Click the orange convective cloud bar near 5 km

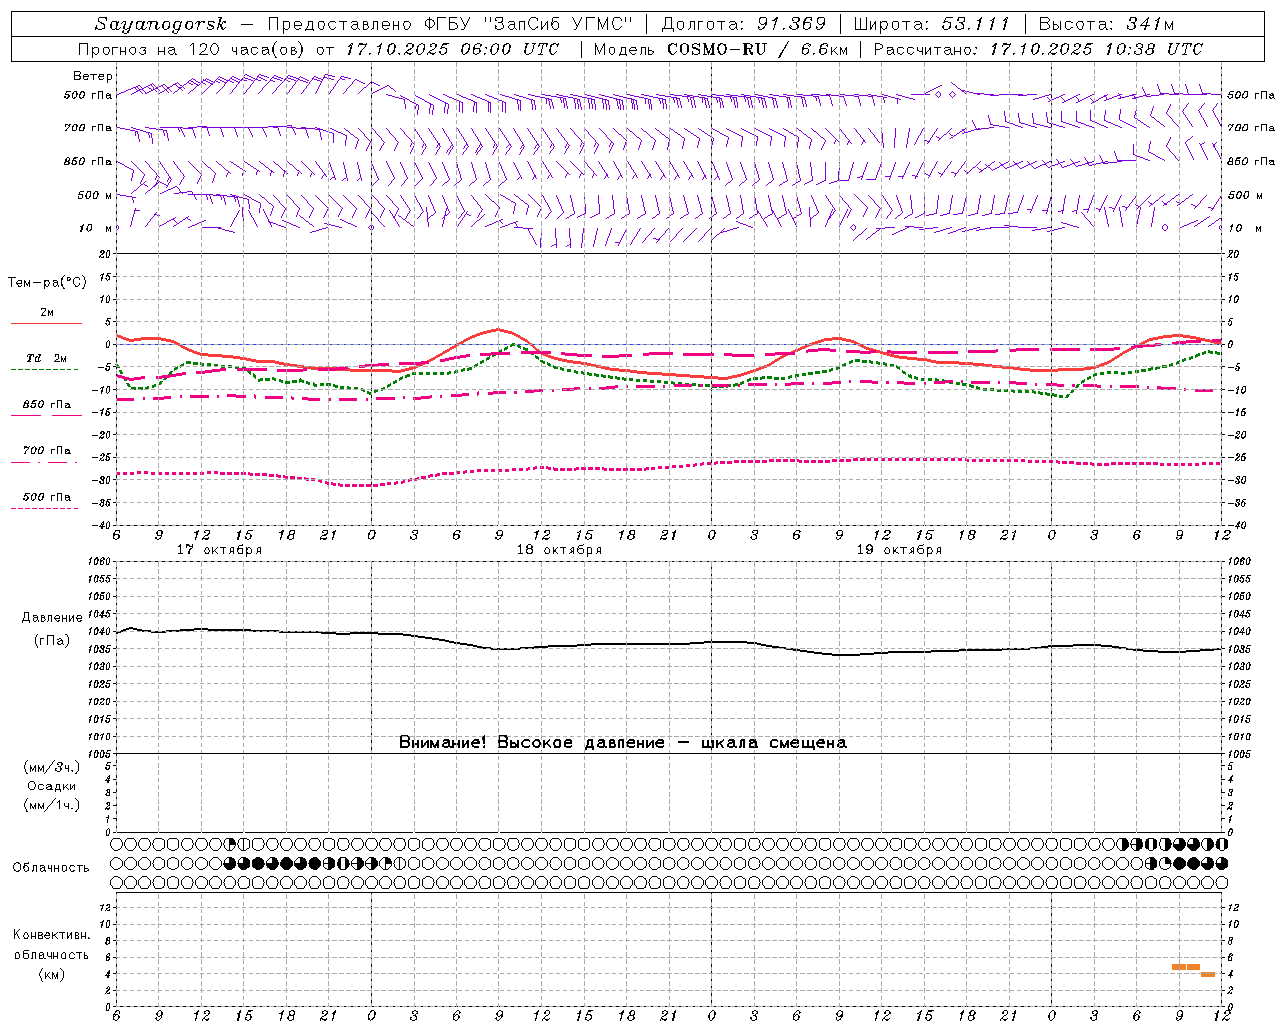point(1186,967)
